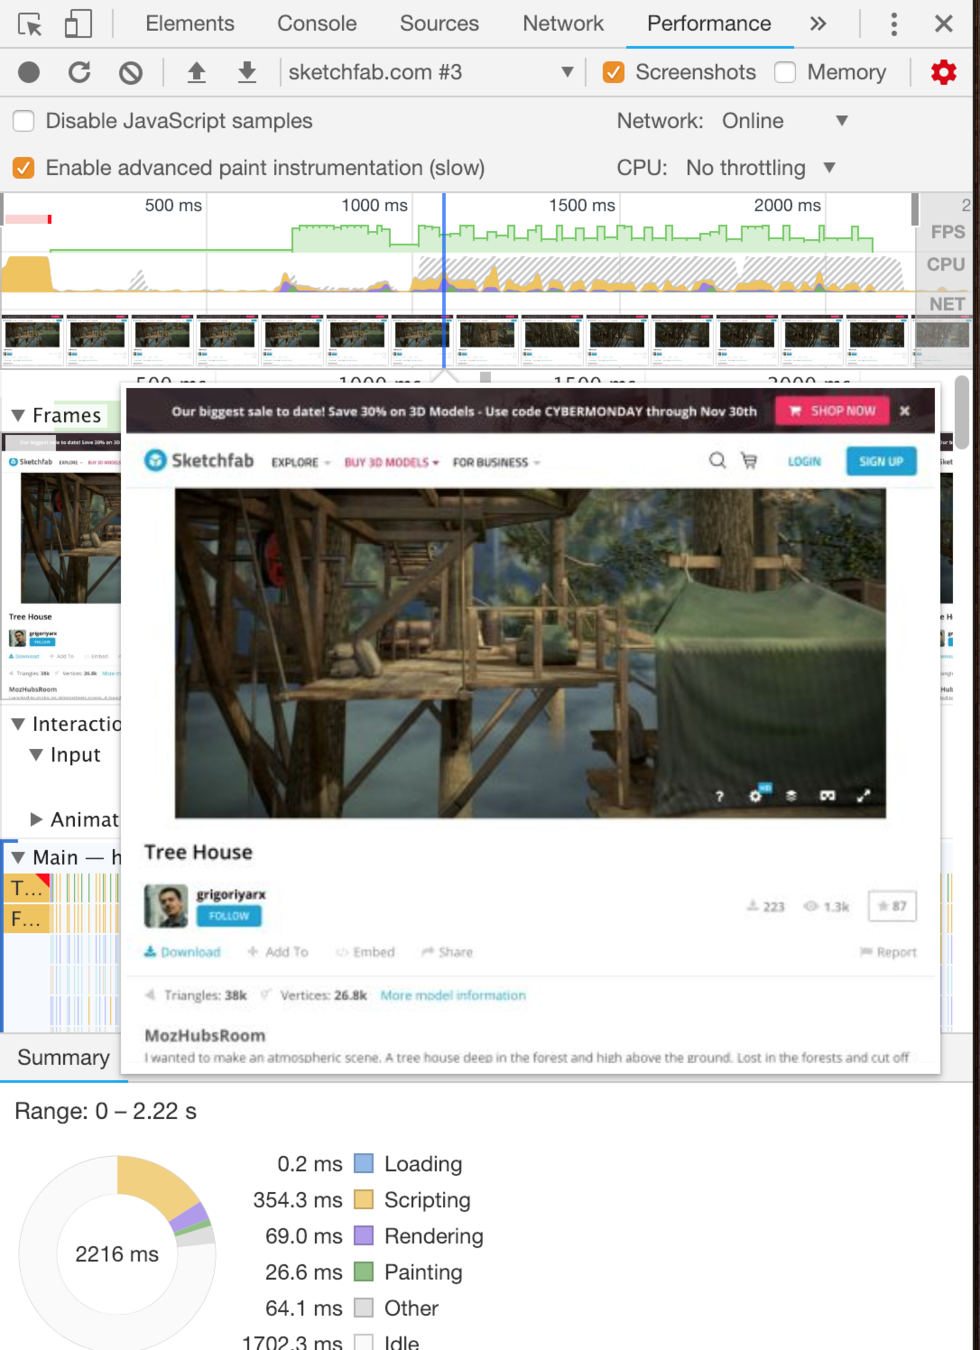Viewport: 980px width, 1350px height.
Task: Click the Scripting yellow legend swatch
Action: coord(364,1200)
